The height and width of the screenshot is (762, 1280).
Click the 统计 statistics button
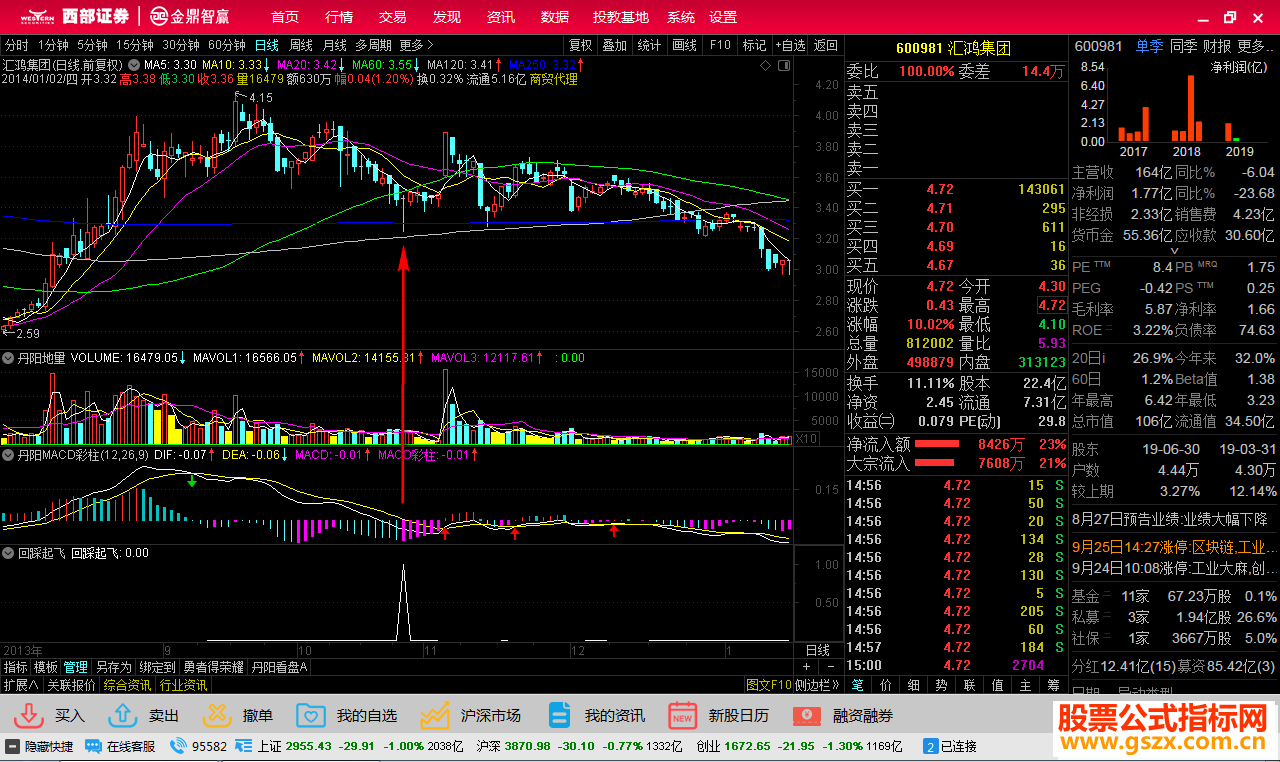pos(649,45)
